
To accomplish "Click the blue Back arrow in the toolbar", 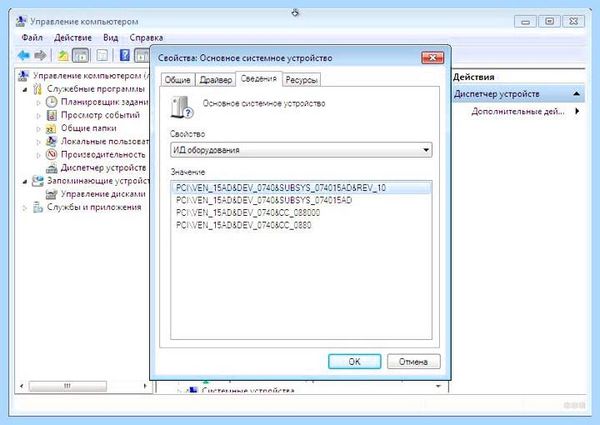I will 23,56.
